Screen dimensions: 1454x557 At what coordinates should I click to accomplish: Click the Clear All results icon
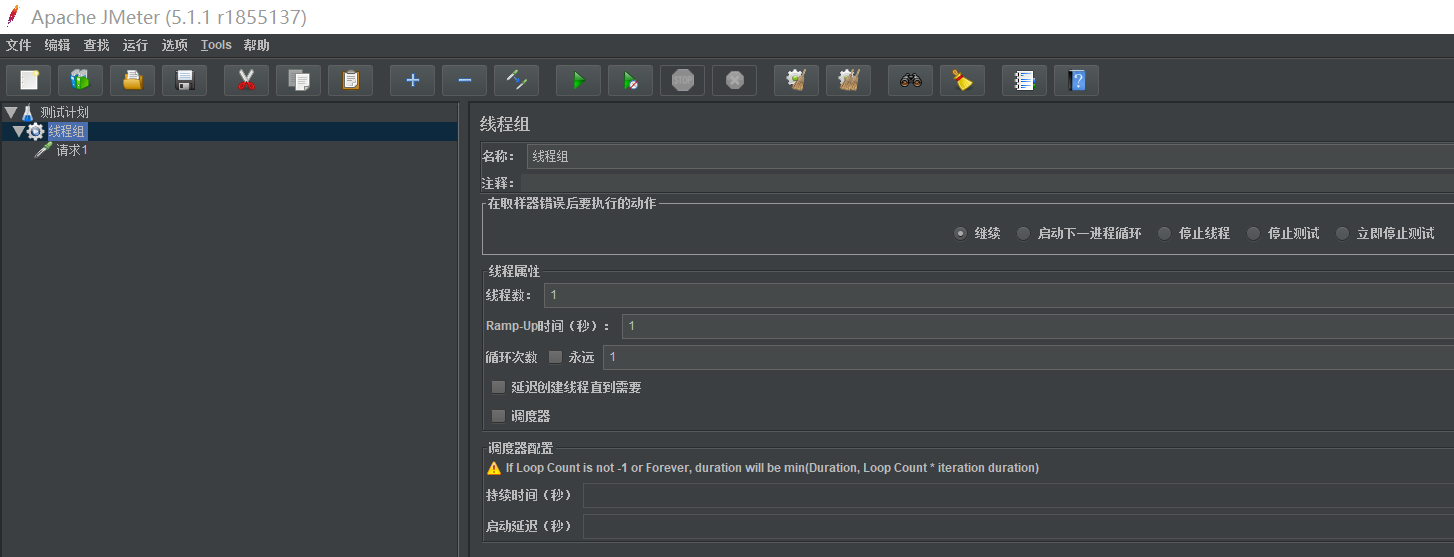click(848, 80)
